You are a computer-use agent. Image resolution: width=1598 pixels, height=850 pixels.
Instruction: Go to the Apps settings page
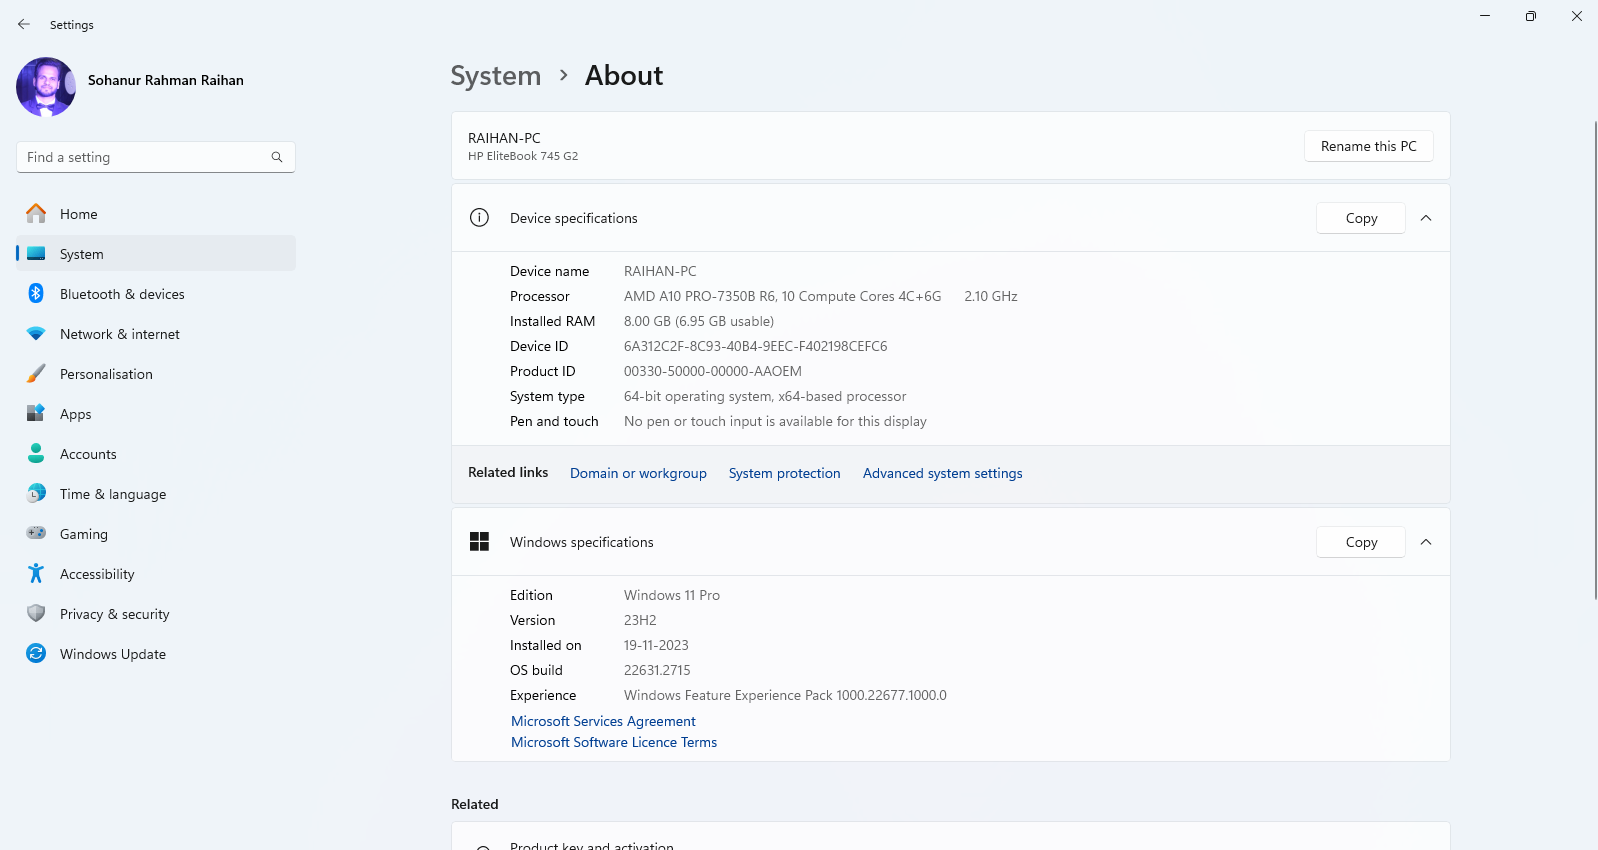75,414
